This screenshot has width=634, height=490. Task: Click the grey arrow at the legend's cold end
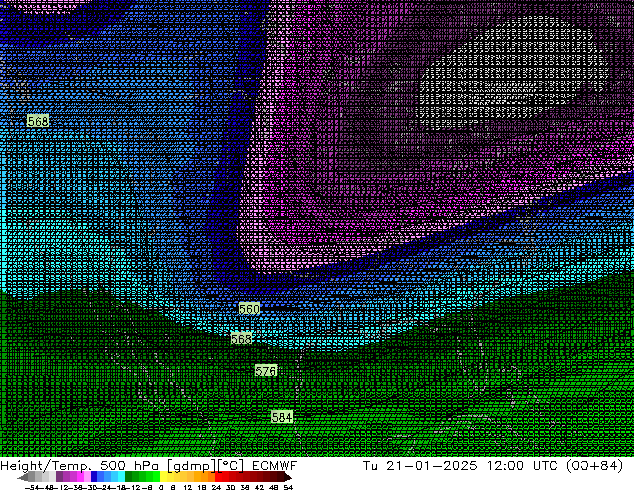23,477
